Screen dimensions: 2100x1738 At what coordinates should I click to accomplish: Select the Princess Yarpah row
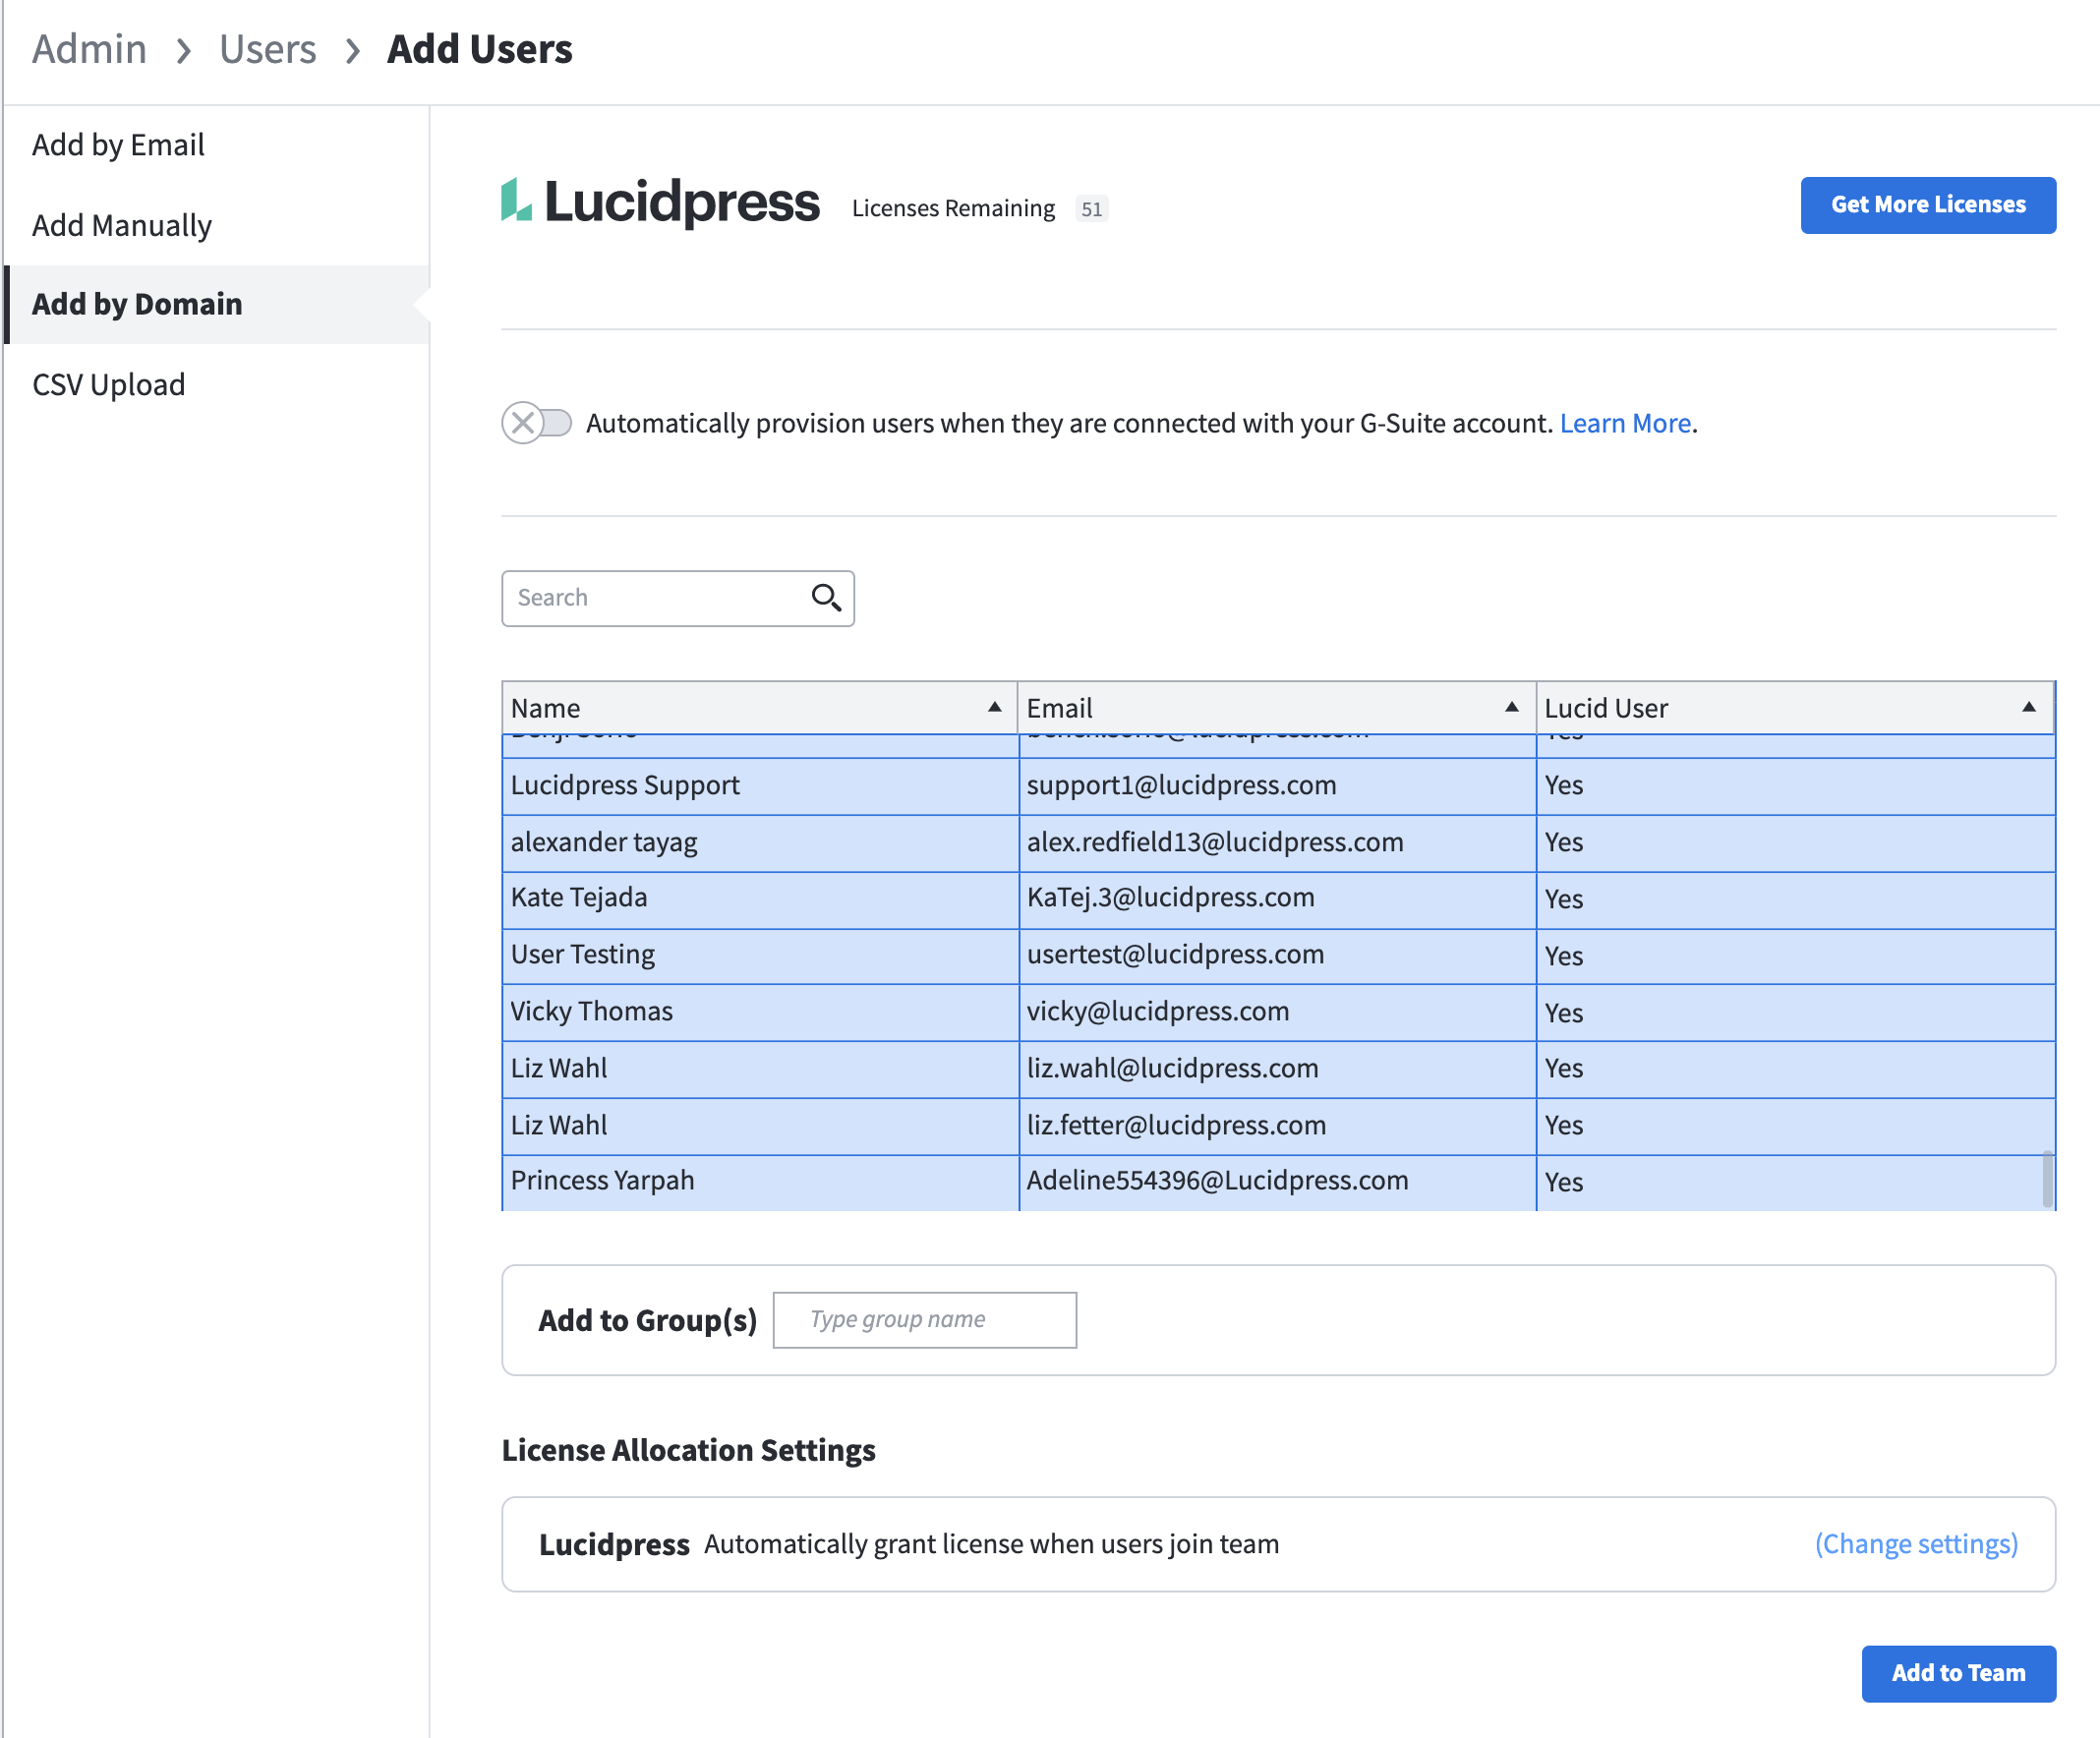point(1278,1182)
